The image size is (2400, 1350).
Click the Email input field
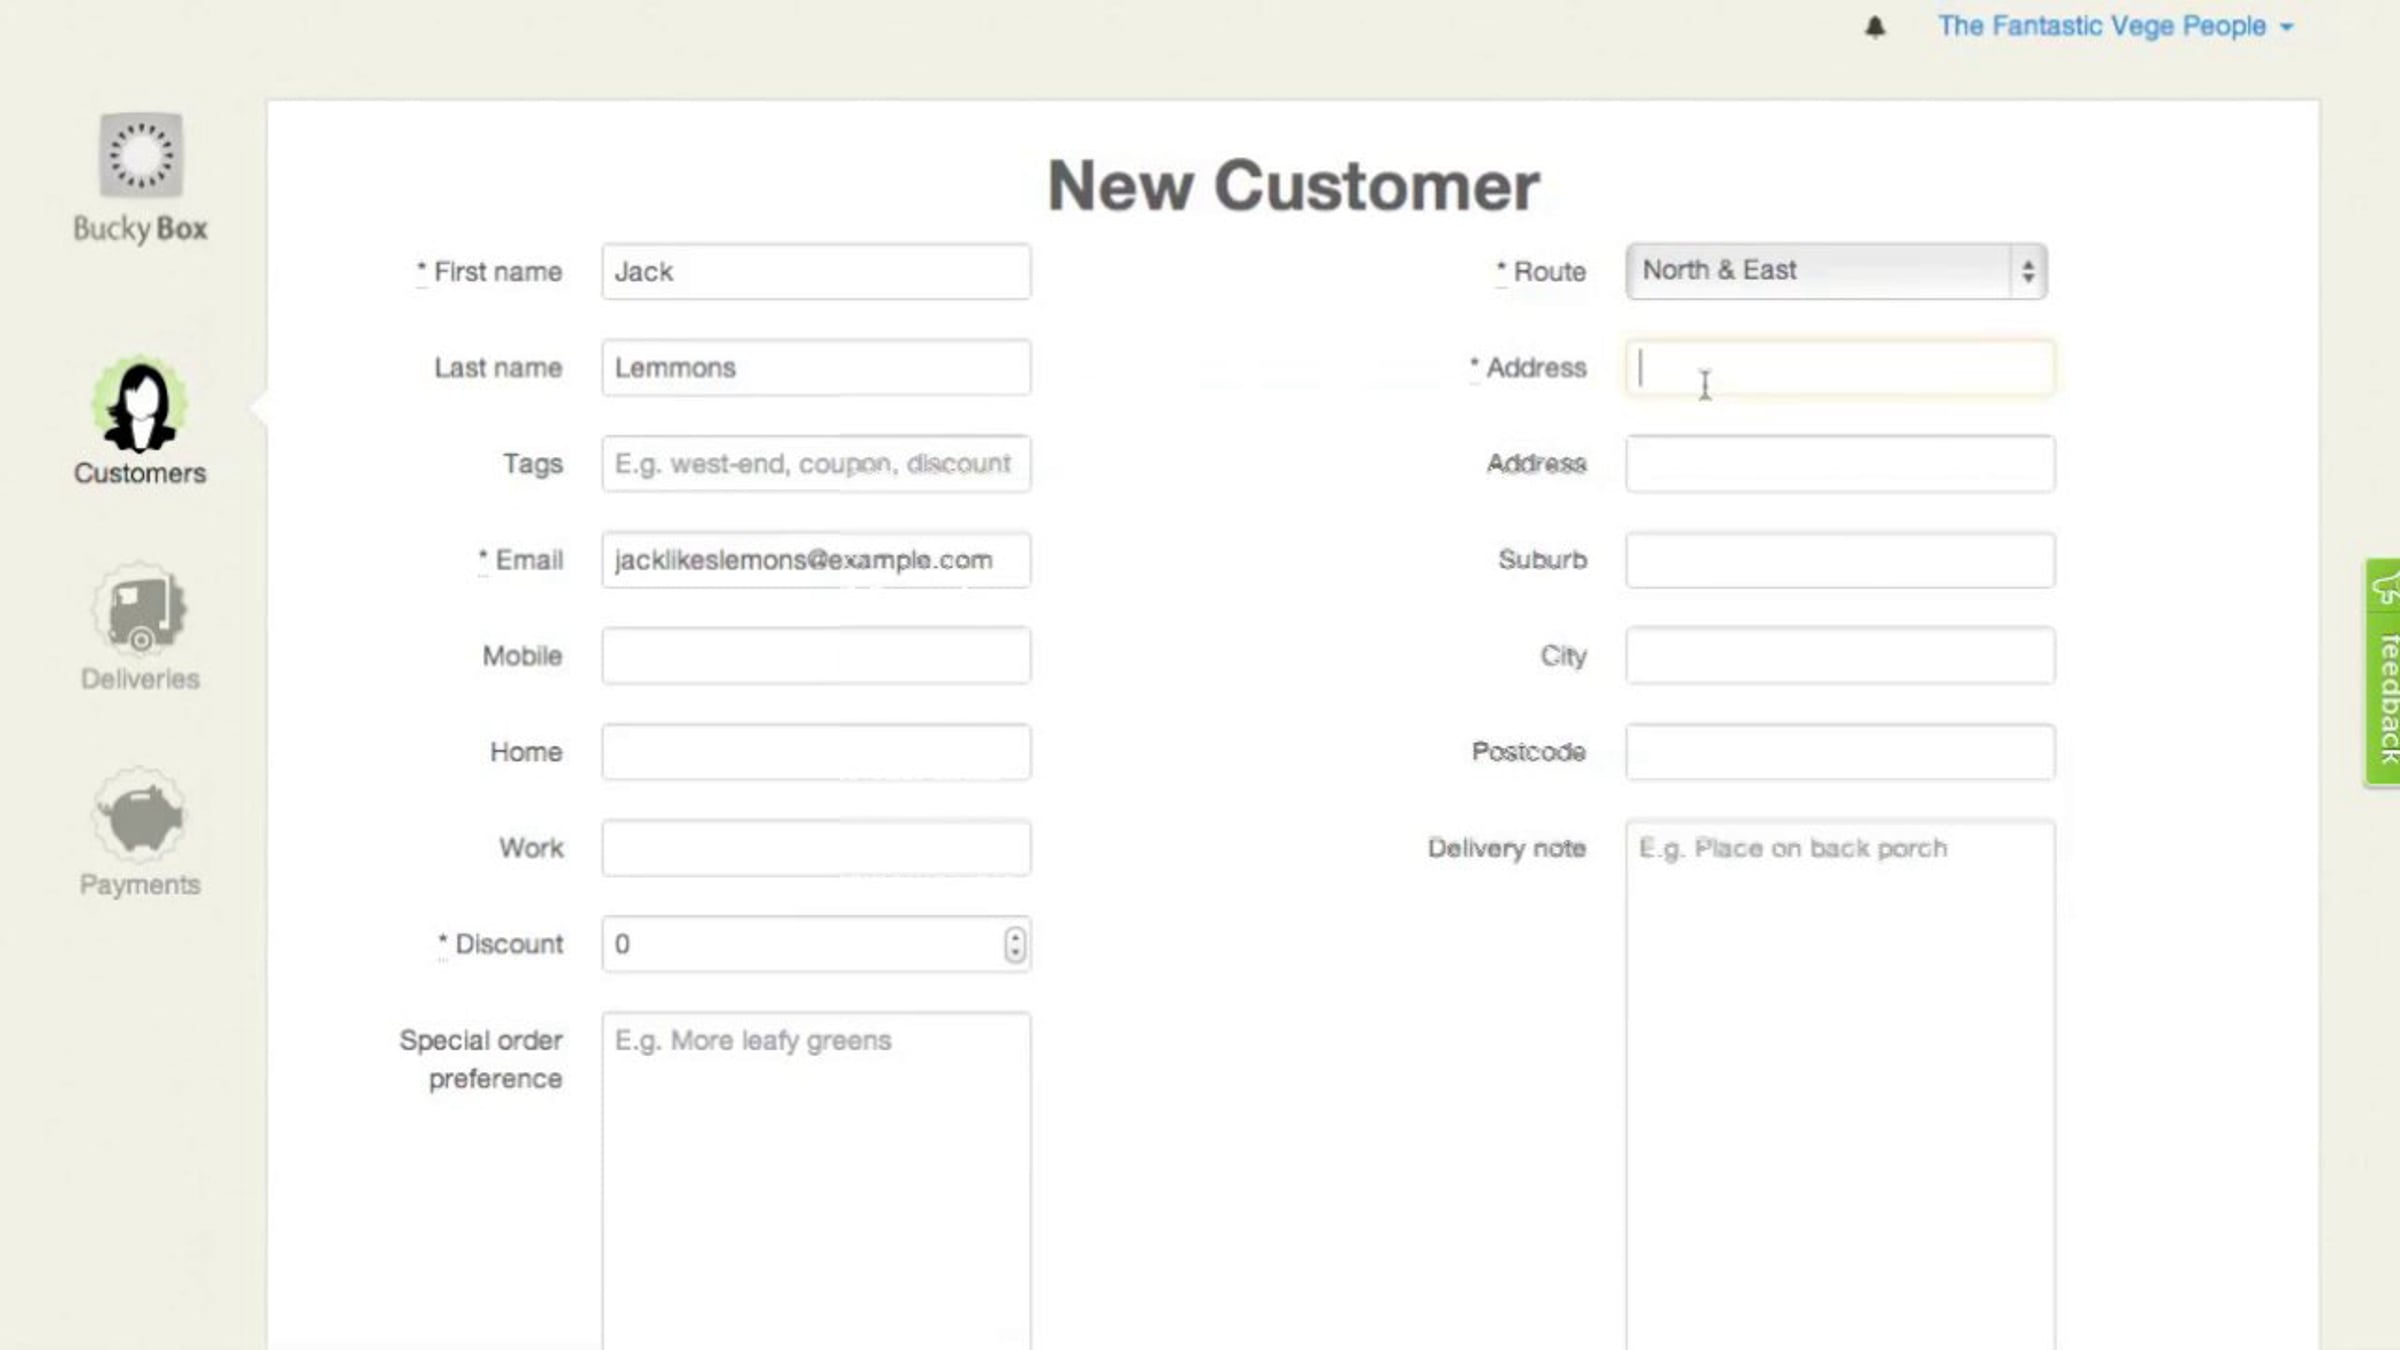pos(816,560)
